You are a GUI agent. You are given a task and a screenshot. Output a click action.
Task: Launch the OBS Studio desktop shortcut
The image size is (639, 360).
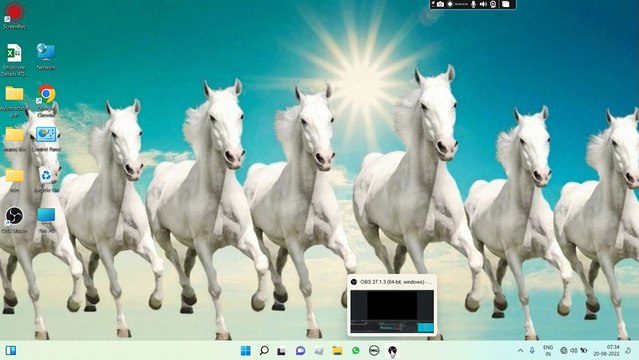pos(14,220)
